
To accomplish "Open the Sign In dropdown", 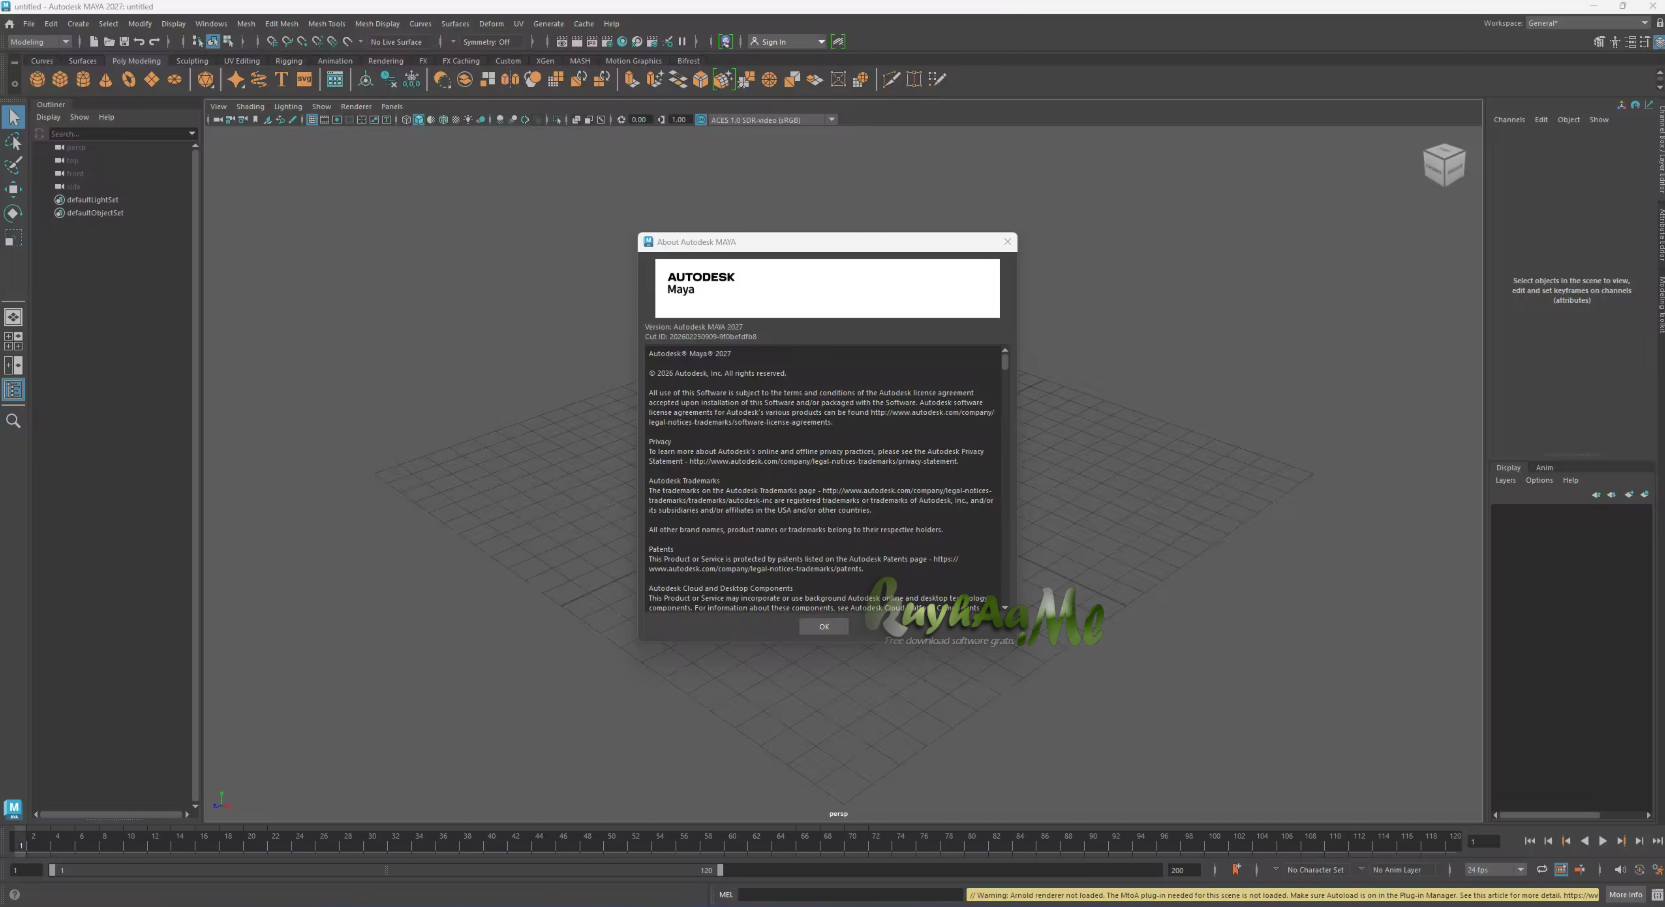I will click(788, 42).
